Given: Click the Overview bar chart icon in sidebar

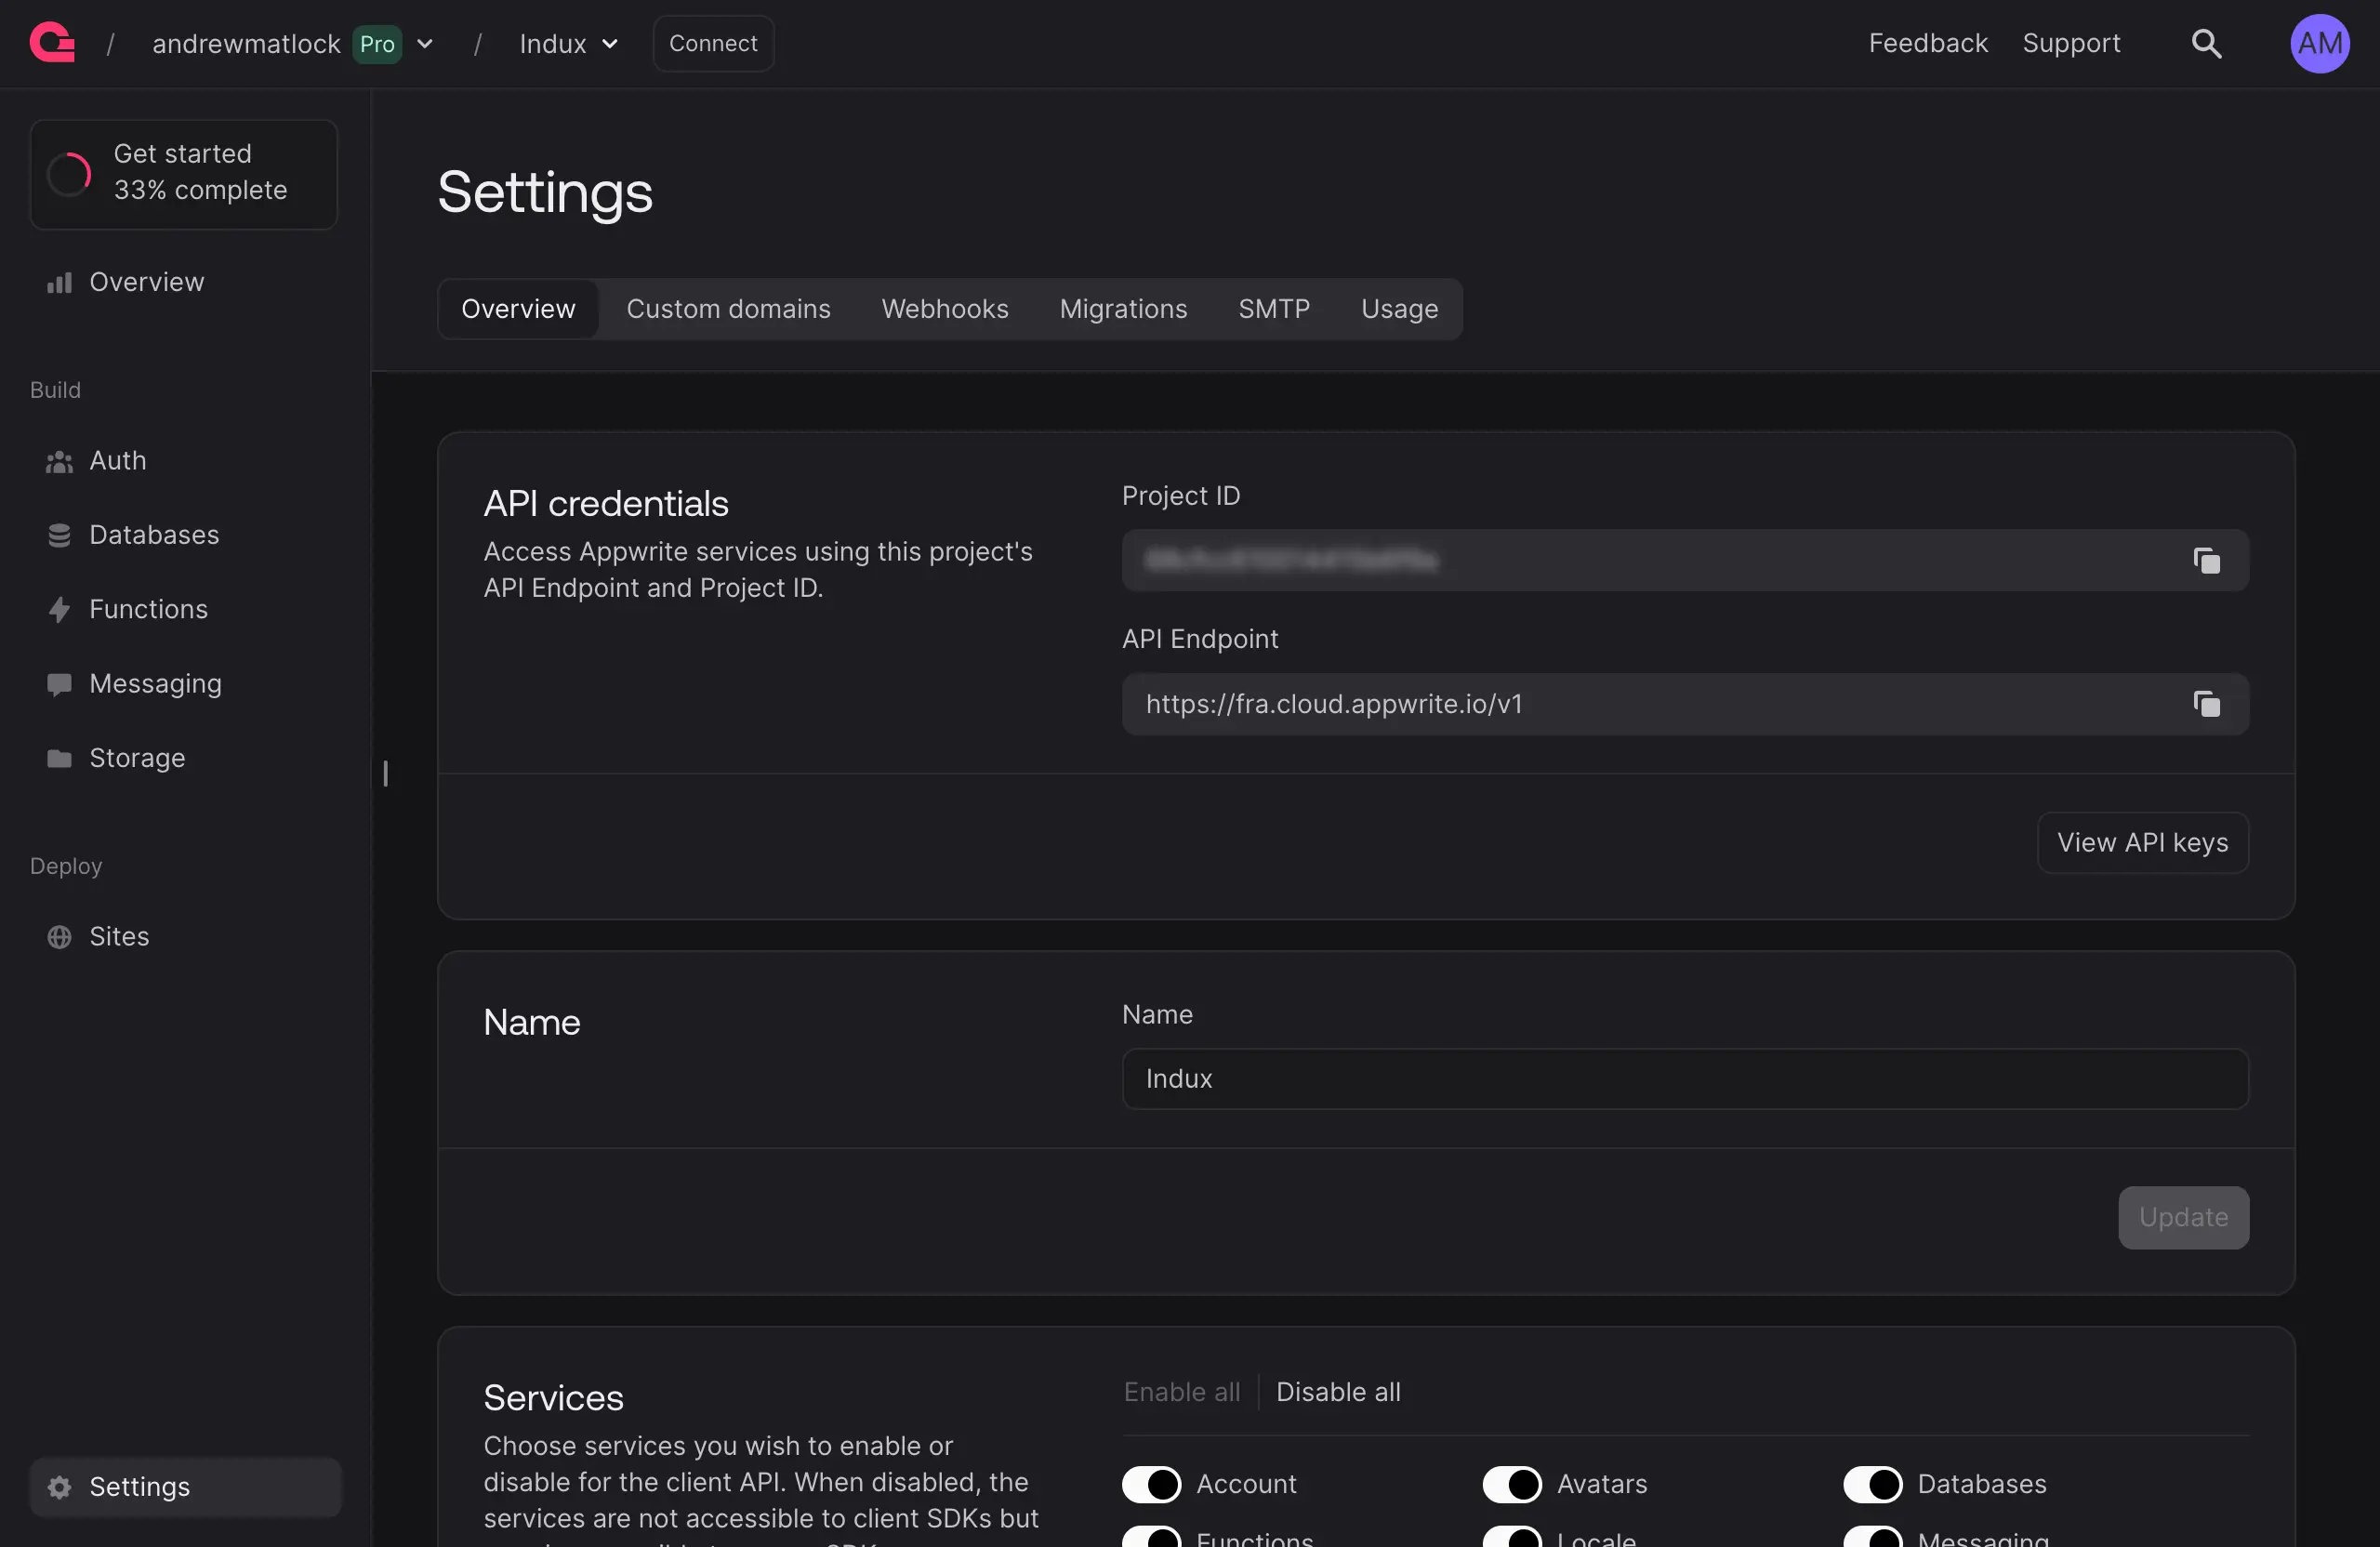Looking at the screenshot, I should (59, 283).
